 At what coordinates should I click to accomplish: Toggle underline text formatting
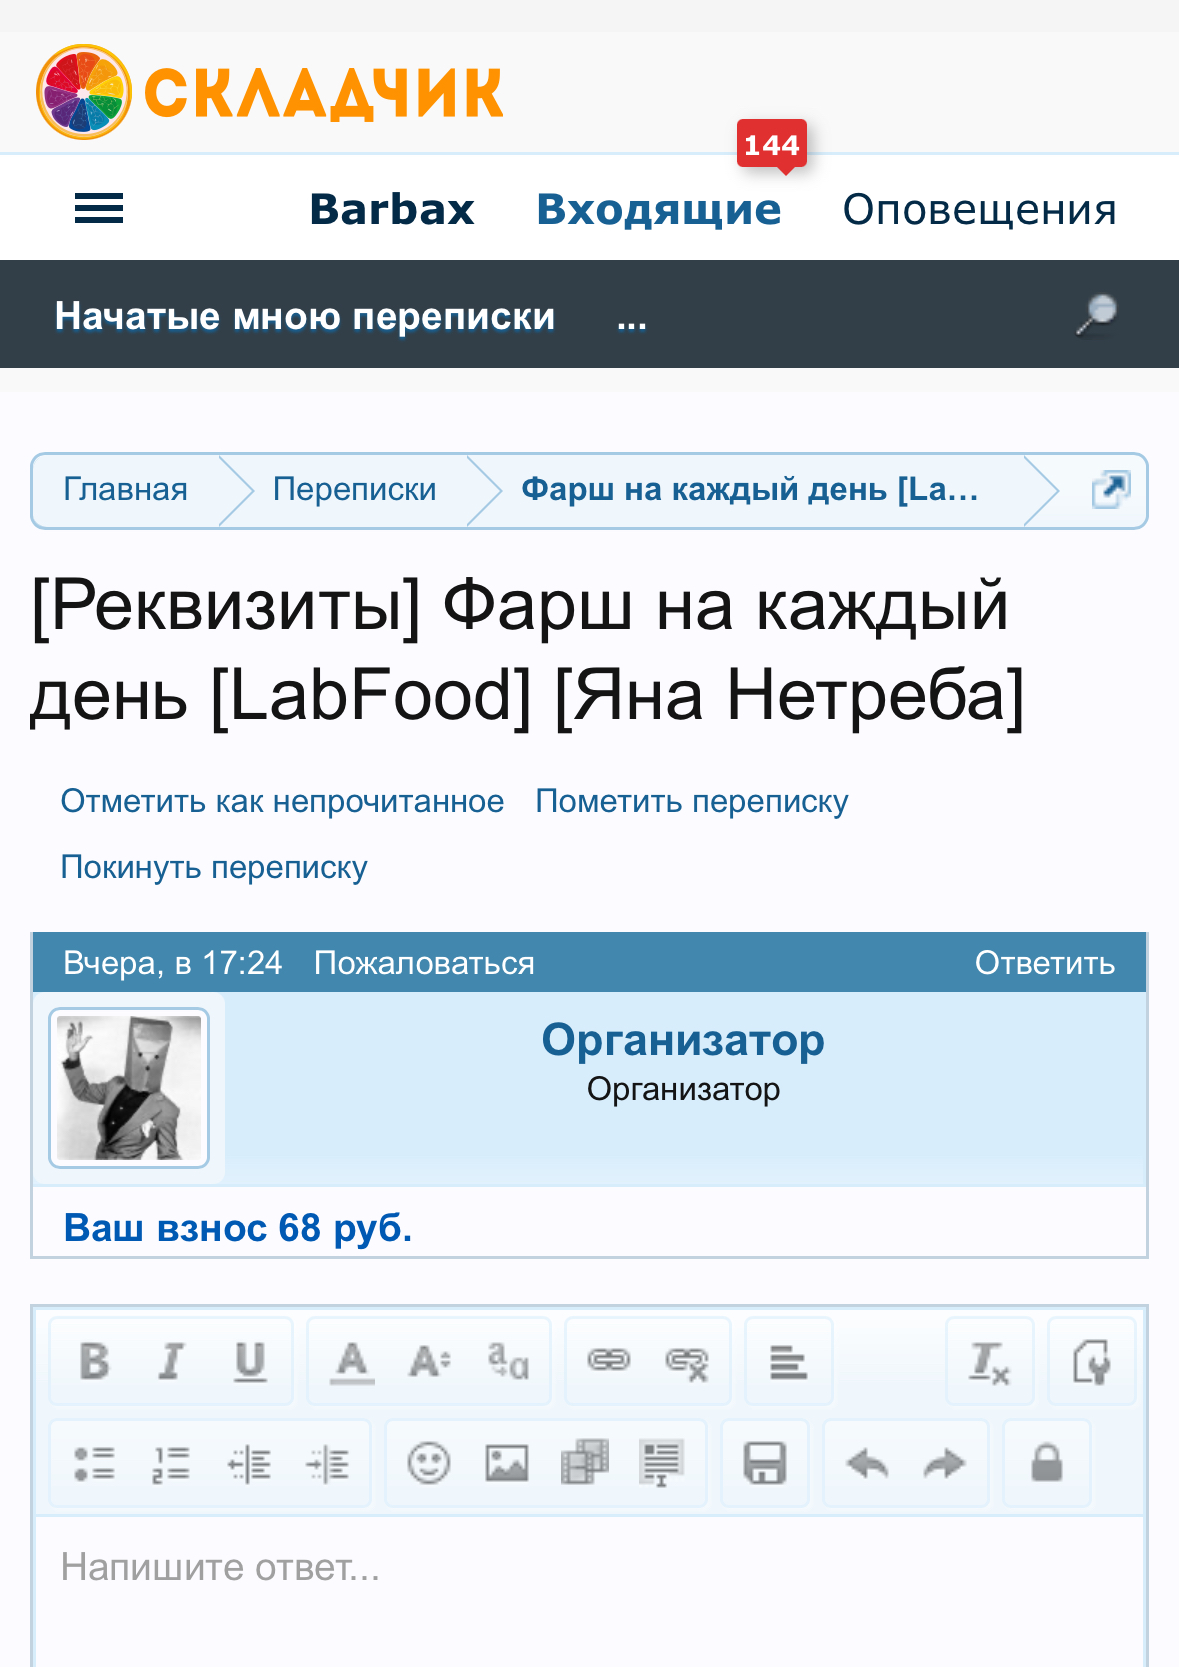tap(250, 1361)
